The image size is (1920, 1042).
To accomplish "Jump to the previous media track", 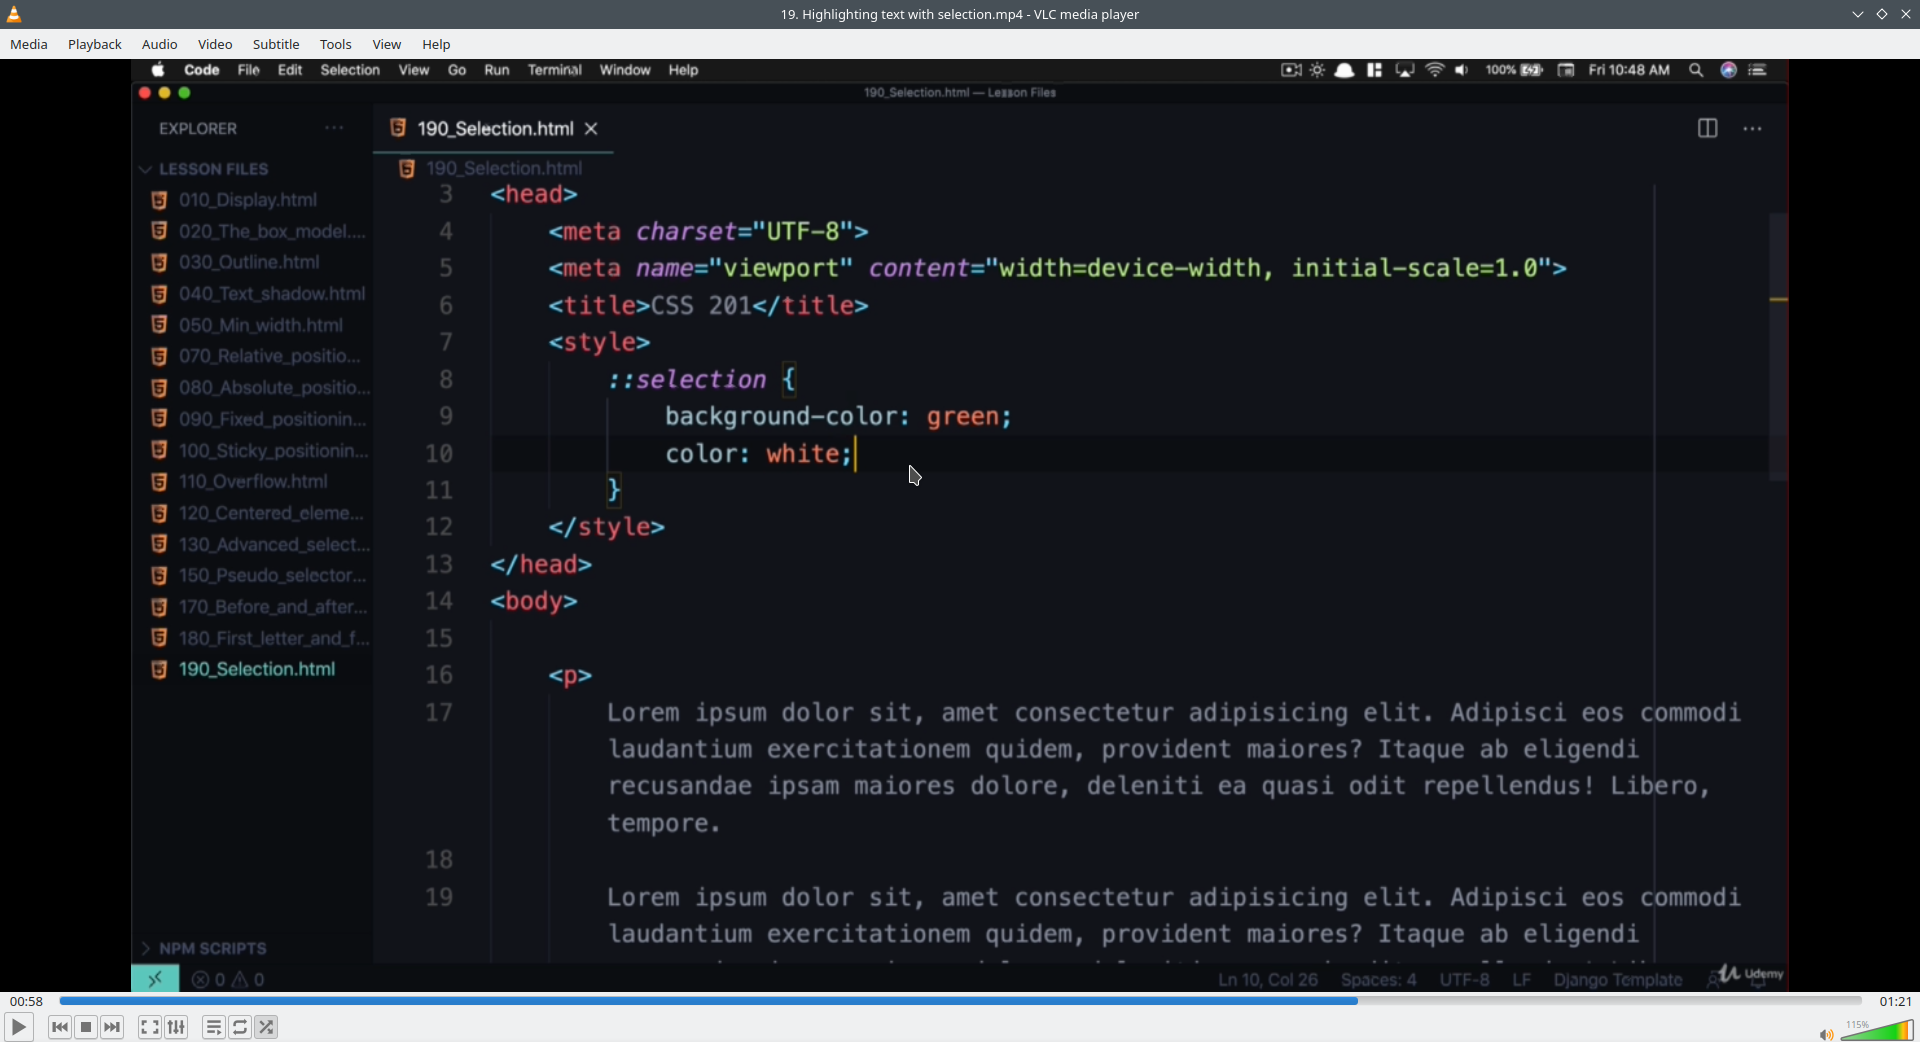I will [60, 1027].
